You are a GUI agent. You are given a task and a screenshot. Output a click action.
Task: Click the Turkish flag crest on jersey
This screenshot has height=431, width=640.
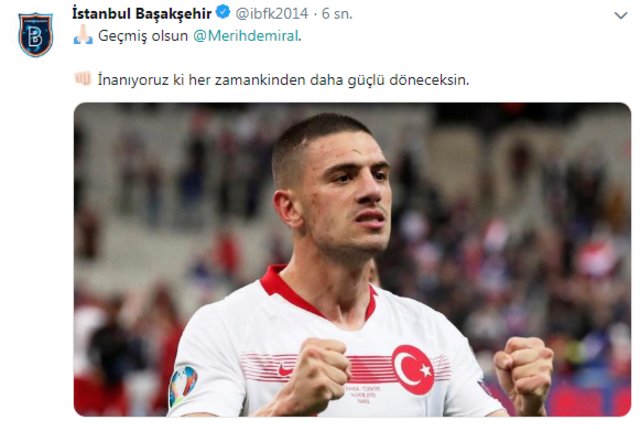413,370
